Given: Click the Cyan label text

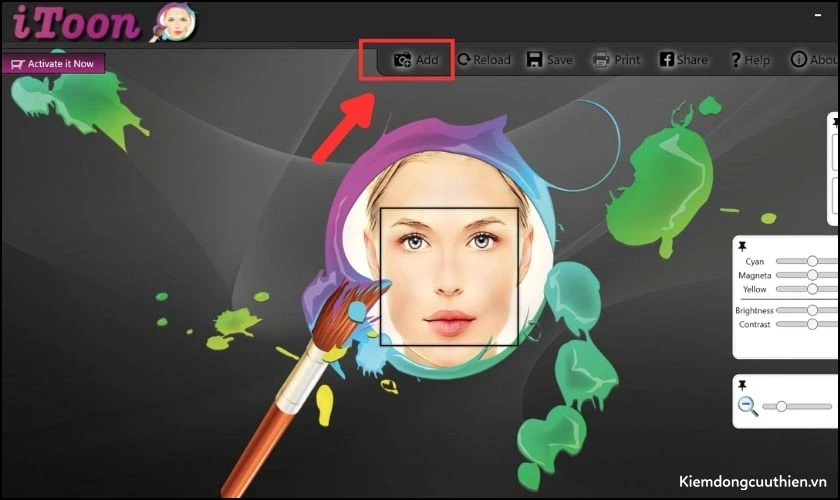Looking at the screenshot, I should coord(754,262).
